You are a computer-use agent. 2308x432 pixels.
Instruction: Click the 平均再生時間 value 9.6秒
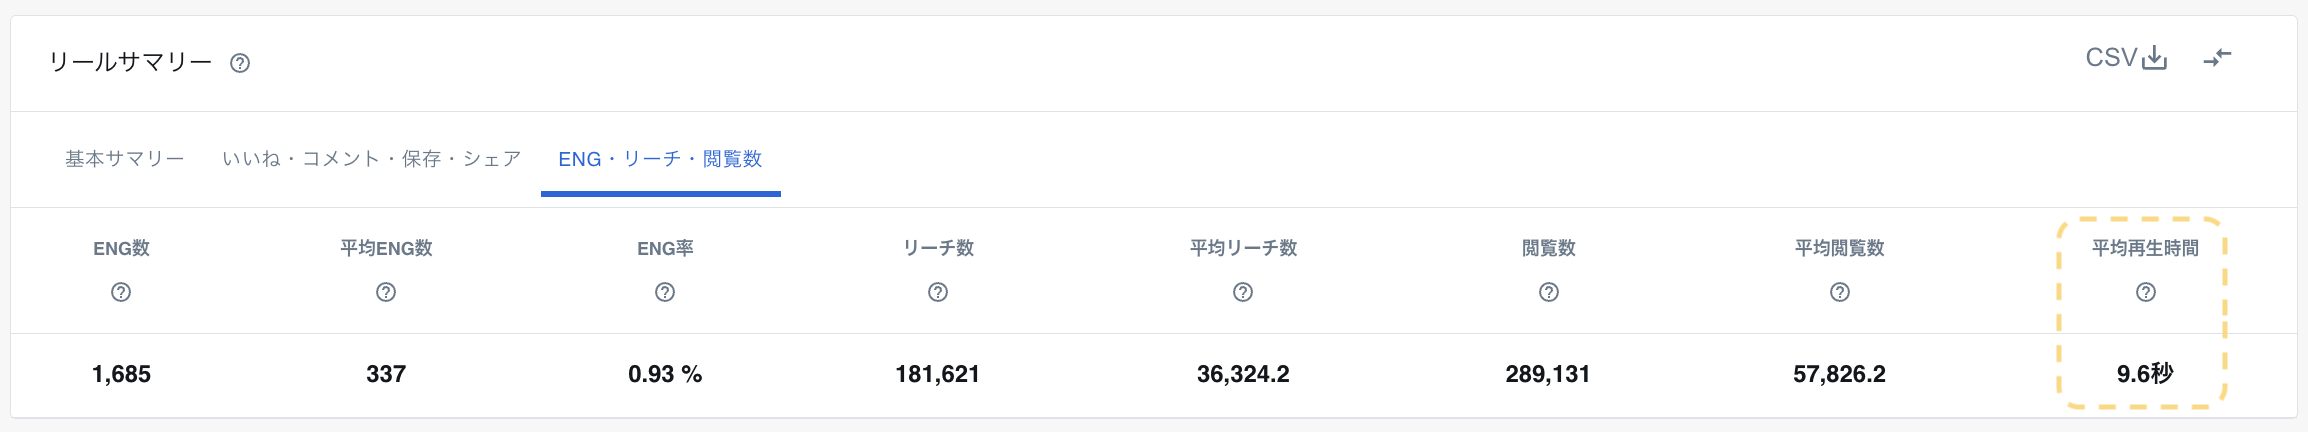point(2145,374)
